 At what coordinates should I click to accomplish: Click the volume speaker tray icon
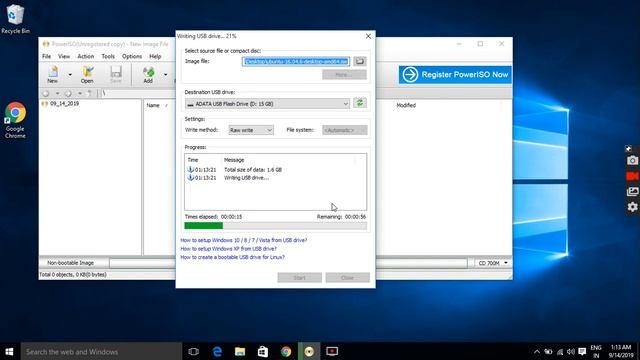(571, 351)
